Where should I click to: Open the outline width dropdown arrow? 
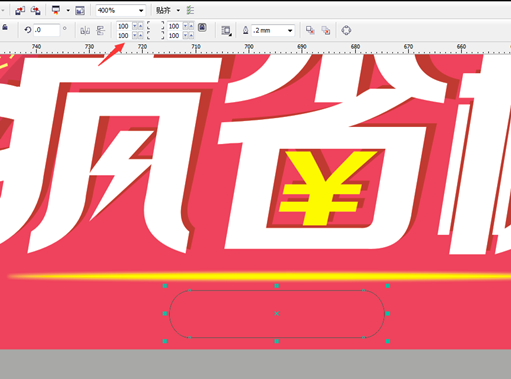click(290, 31)
